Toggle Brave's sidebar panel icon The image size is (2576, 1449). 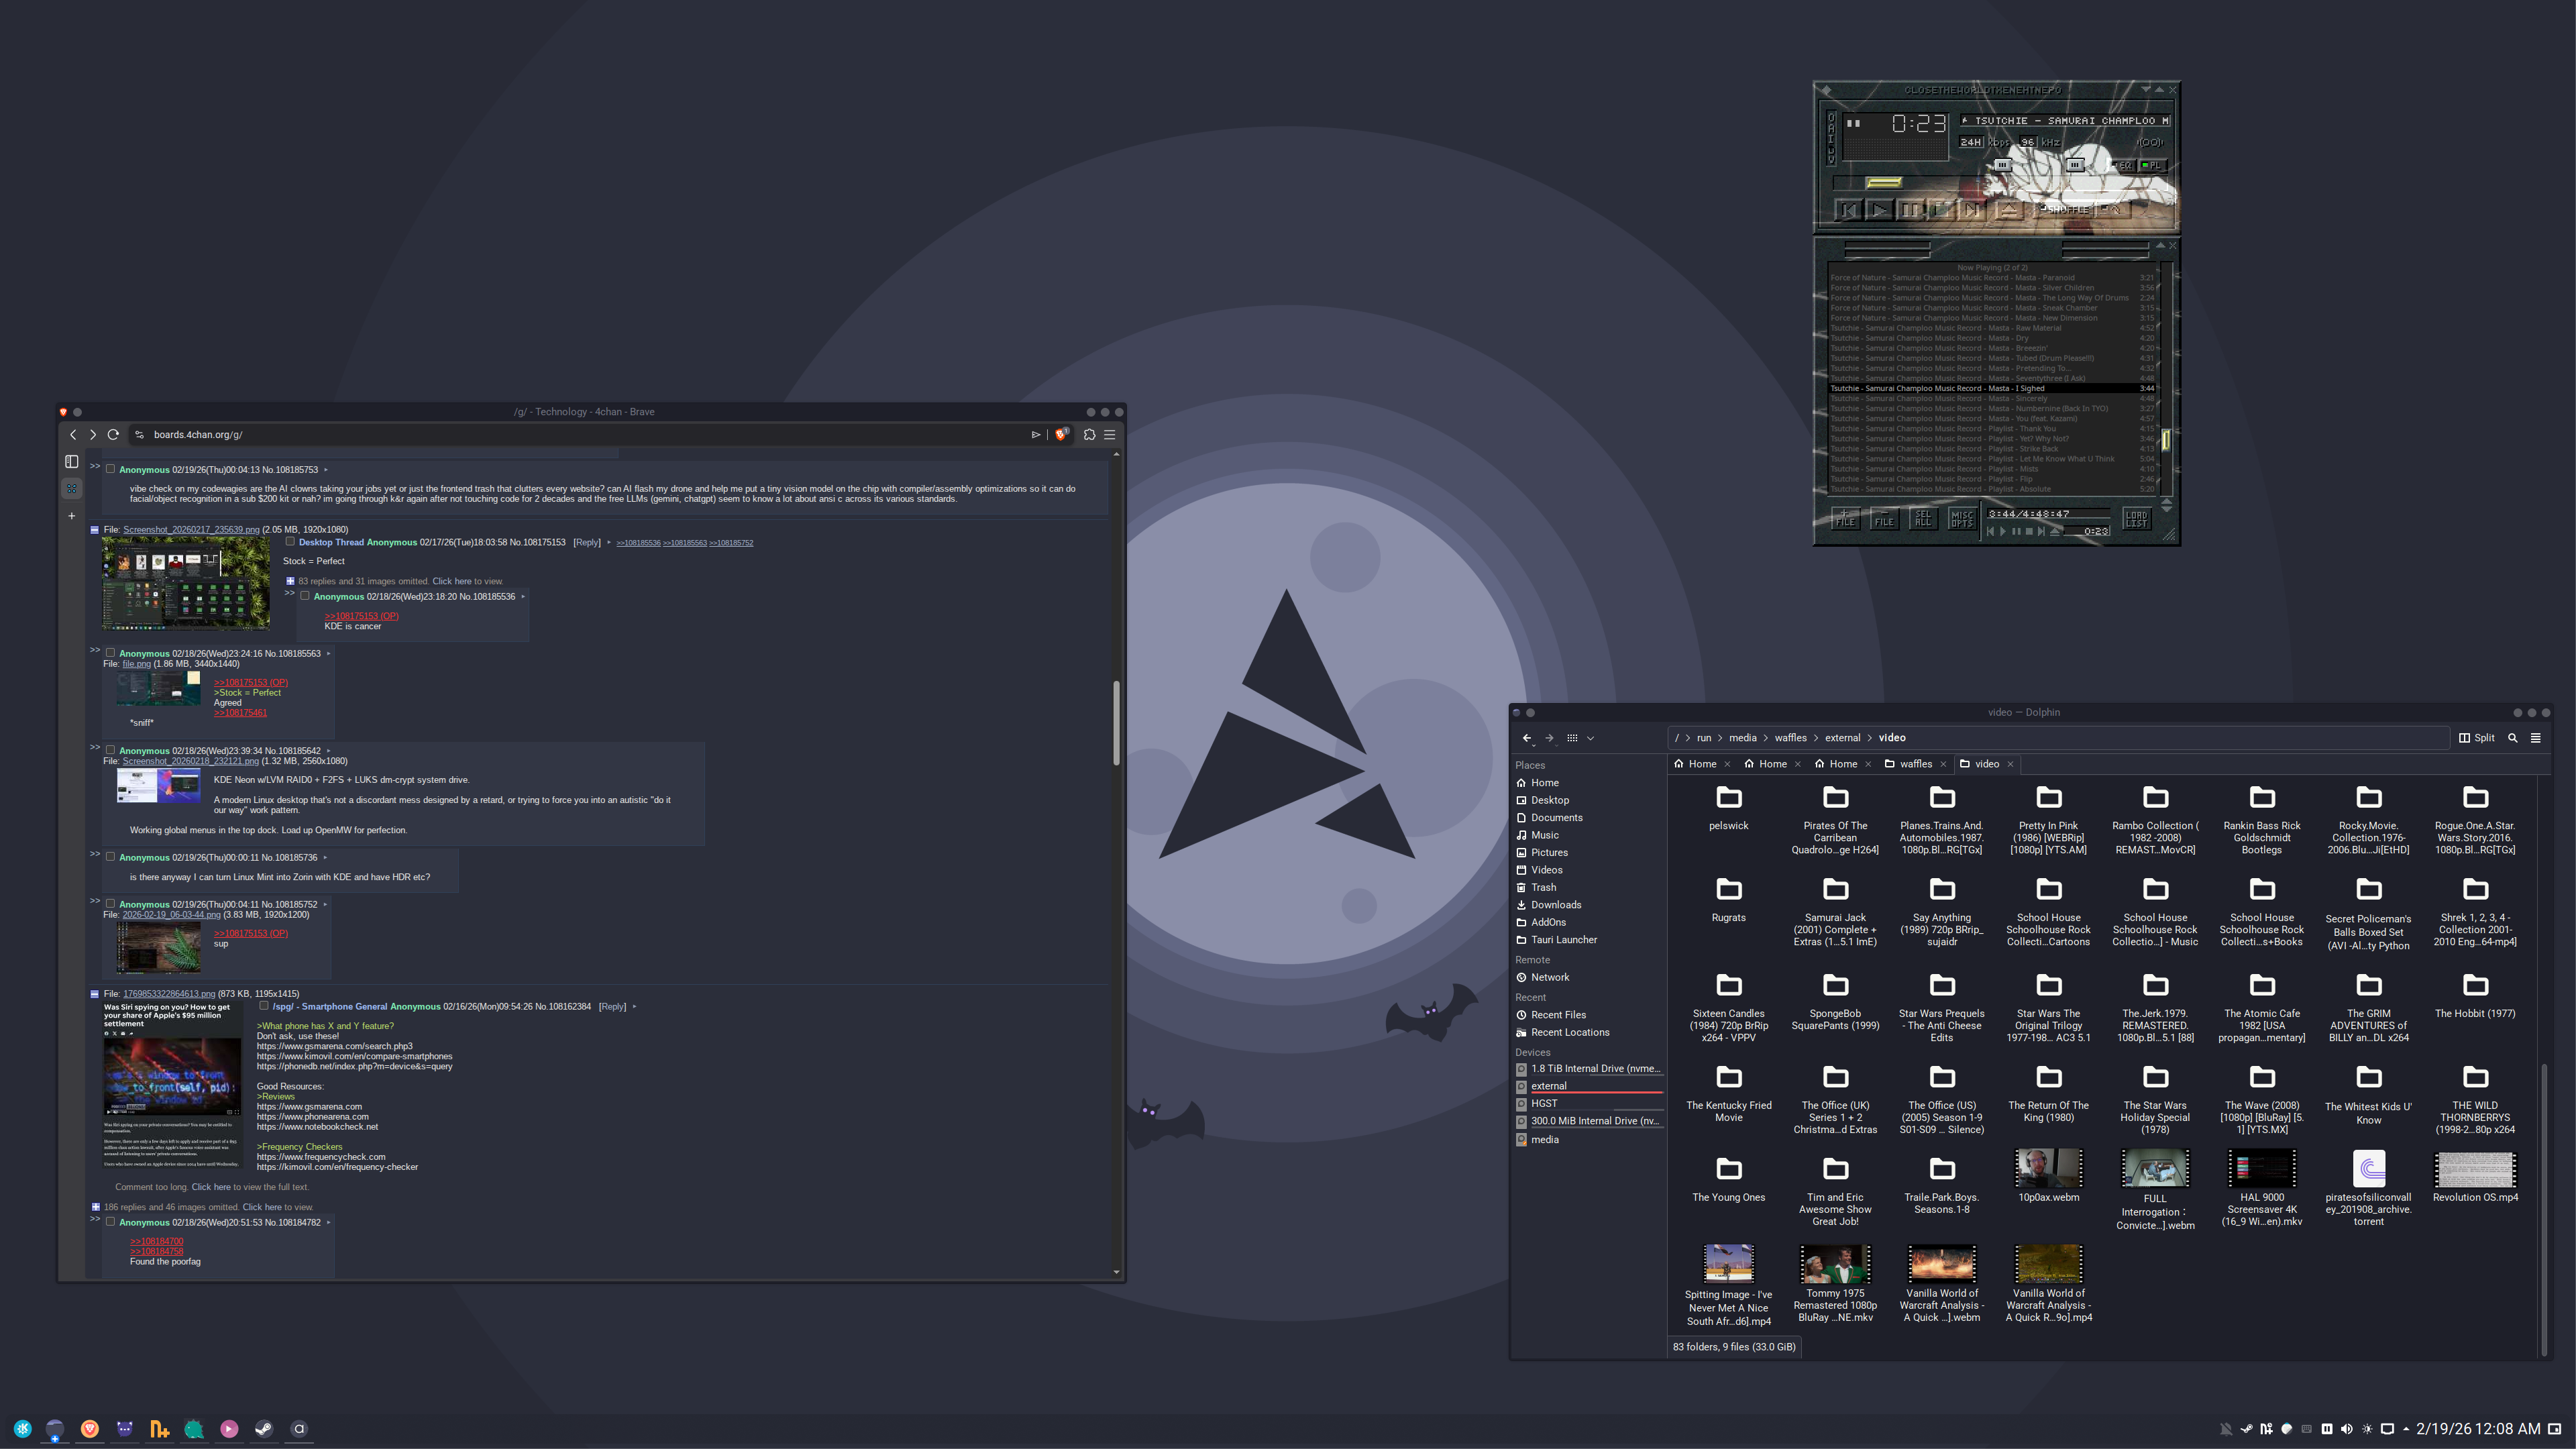coord(72,461)
